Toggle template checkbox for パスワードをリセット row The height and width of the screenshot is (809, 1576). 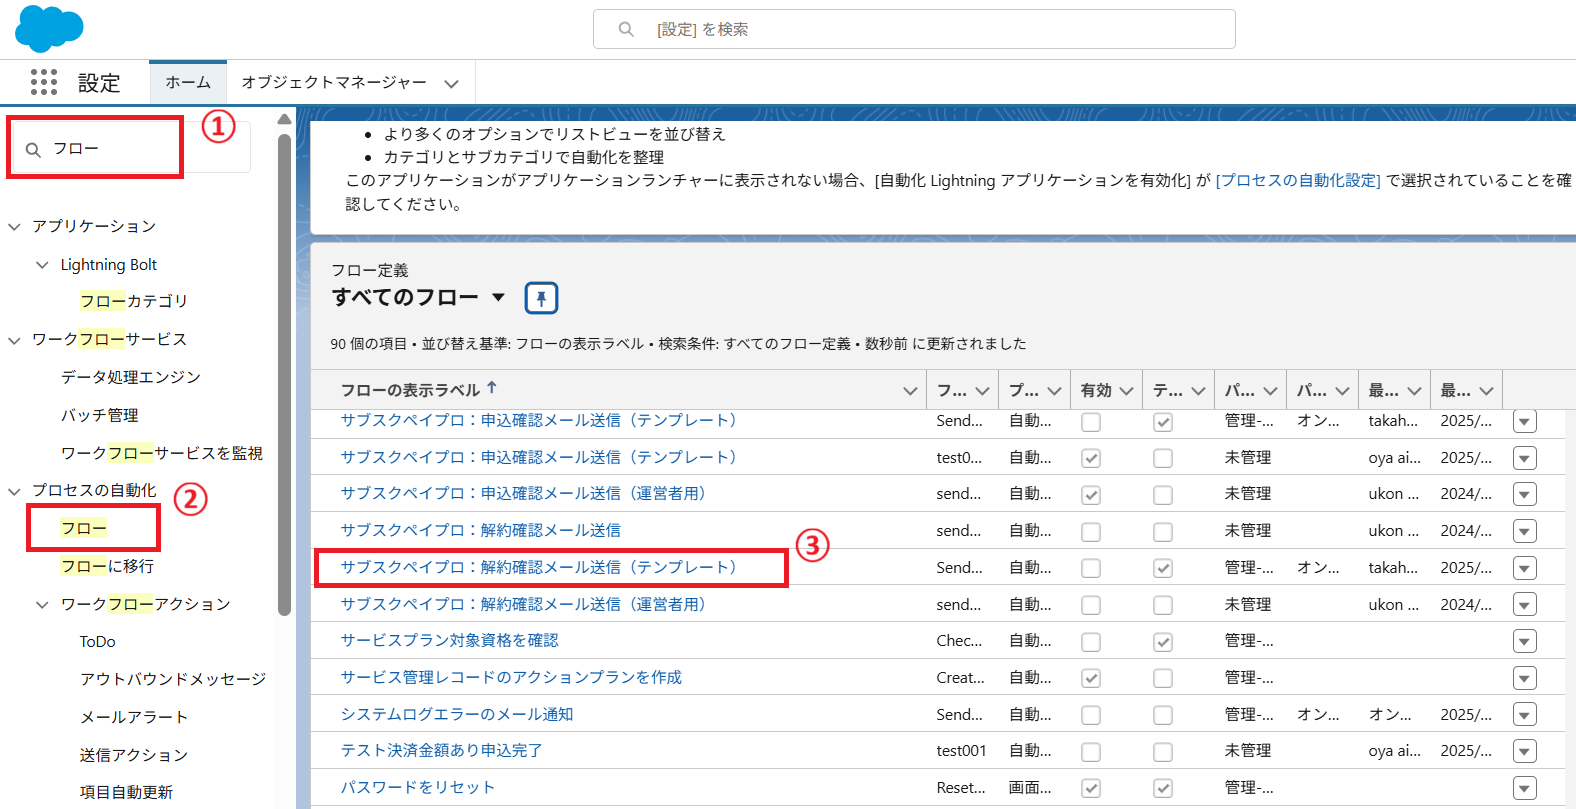click(x=1163, y=788)
